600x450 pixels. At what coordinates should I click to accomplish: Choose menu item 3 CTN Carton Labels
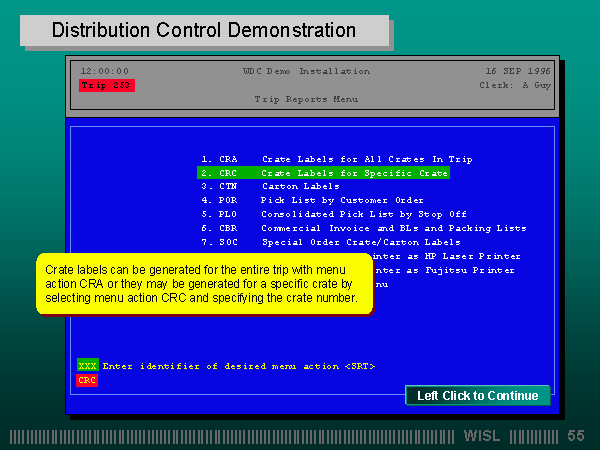(x=270, y=186)
